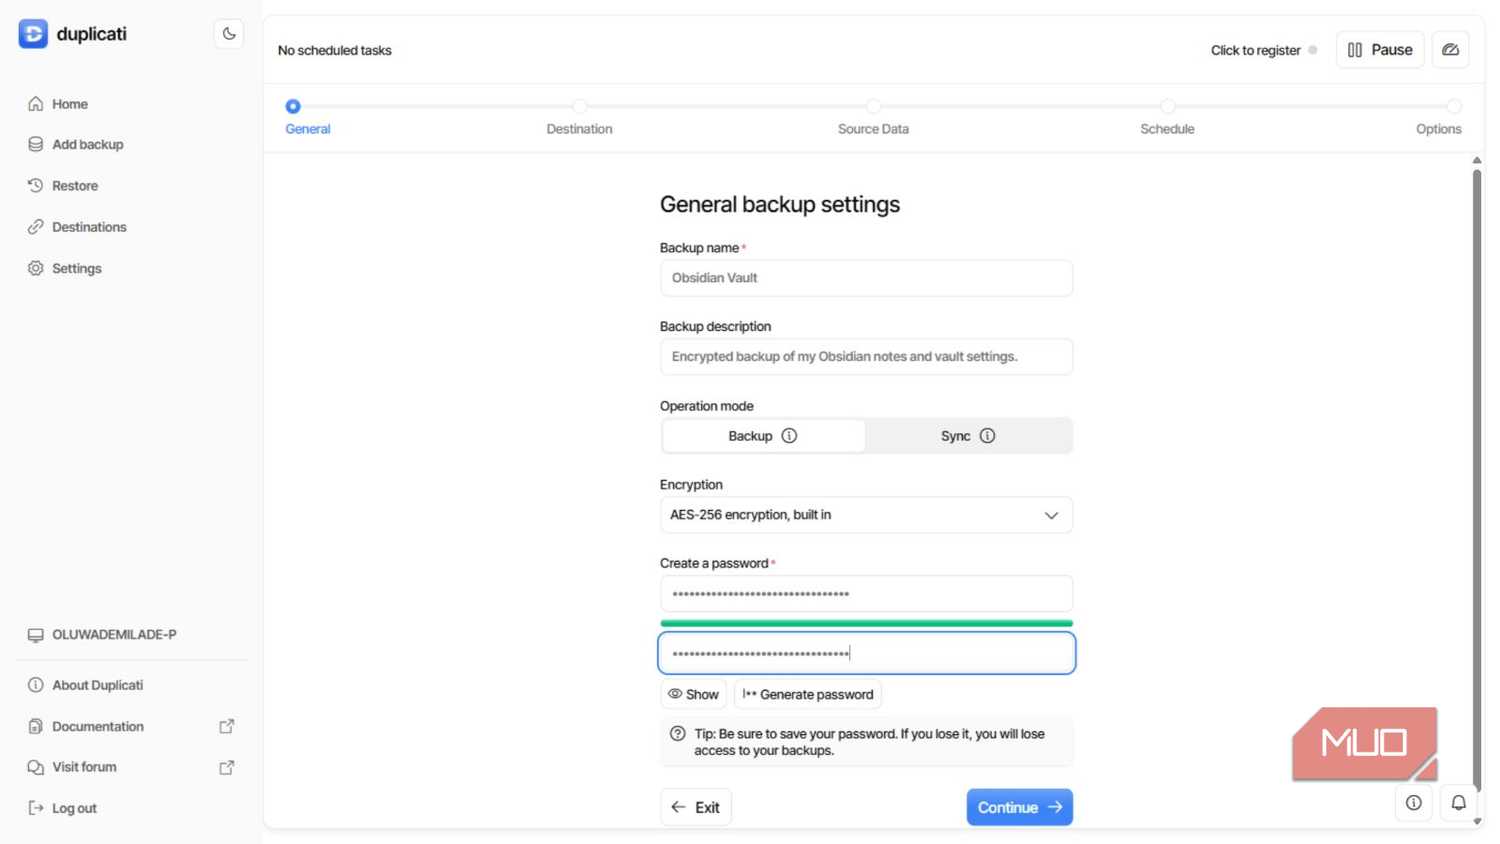Click No scheduled tasks status text

334,50
